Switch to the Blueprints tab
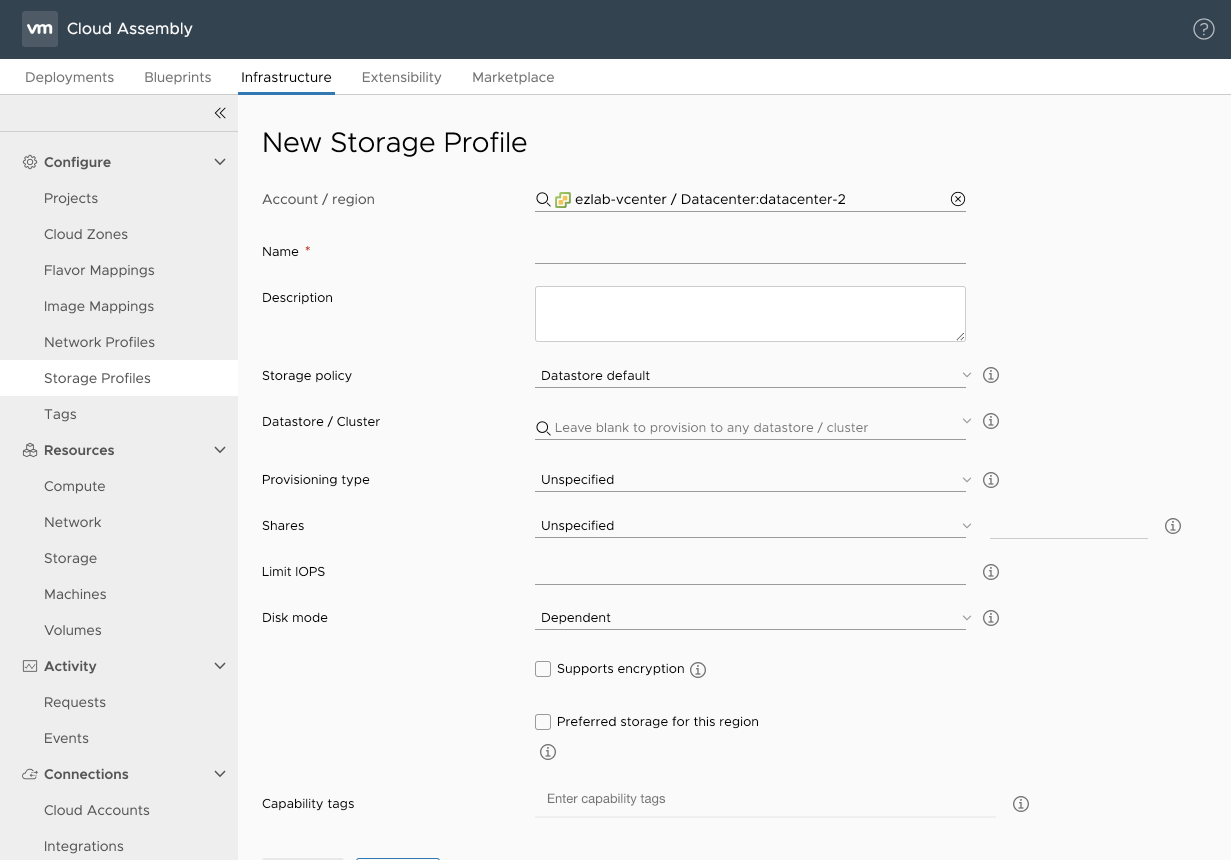This screenshot has width=1231, height=860. click(x=177, y=77)
